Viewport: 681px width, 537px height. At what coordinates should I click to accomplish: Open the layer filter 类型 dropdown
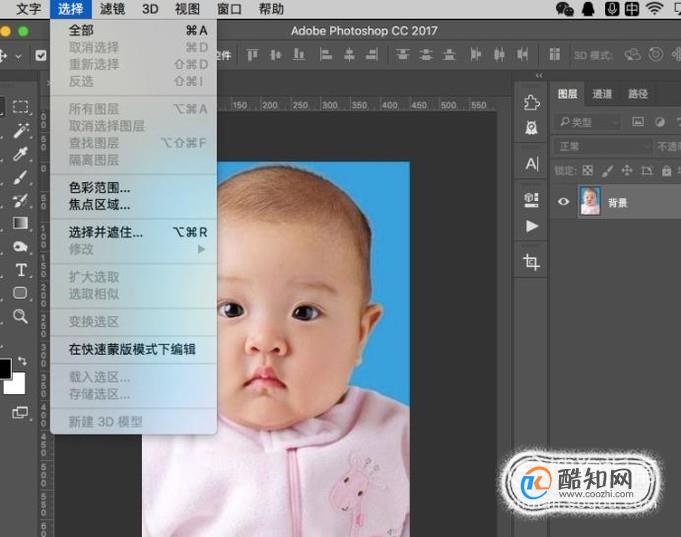pos(587,123)
